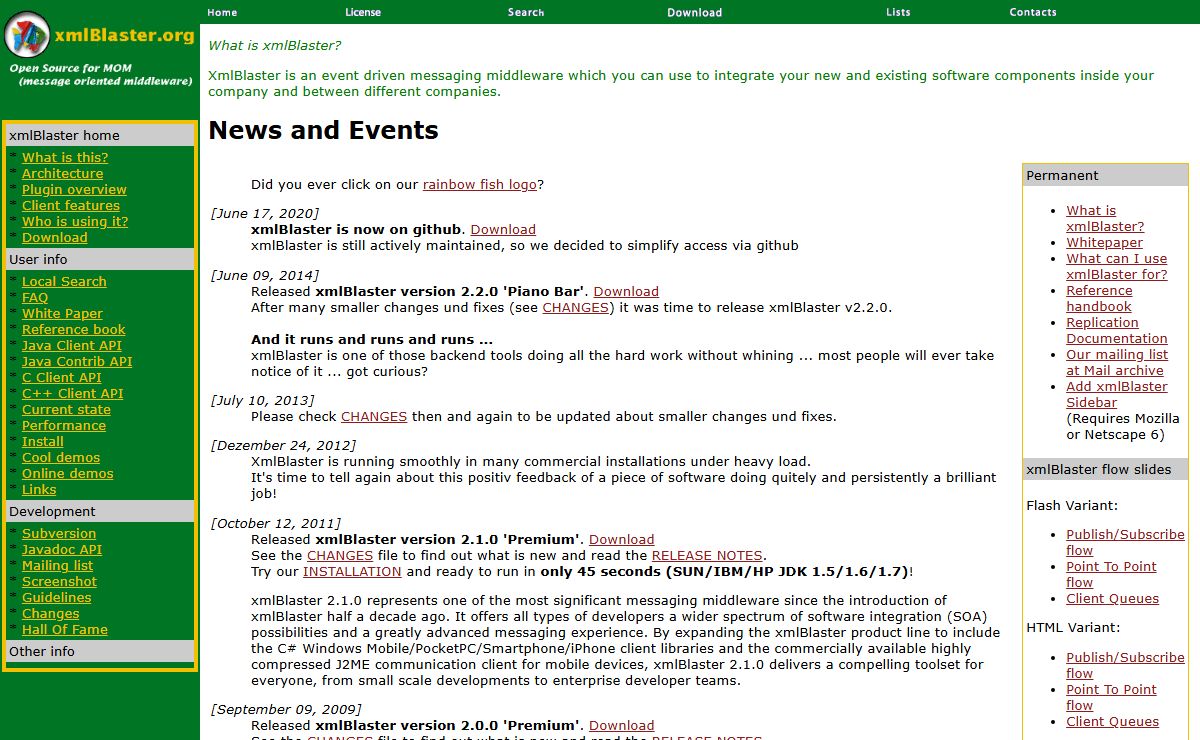This screenshot has height=740, width=1200.
Task: Open 'What can I use xmlBlaster for?' link
Action: coord(1117,266)
